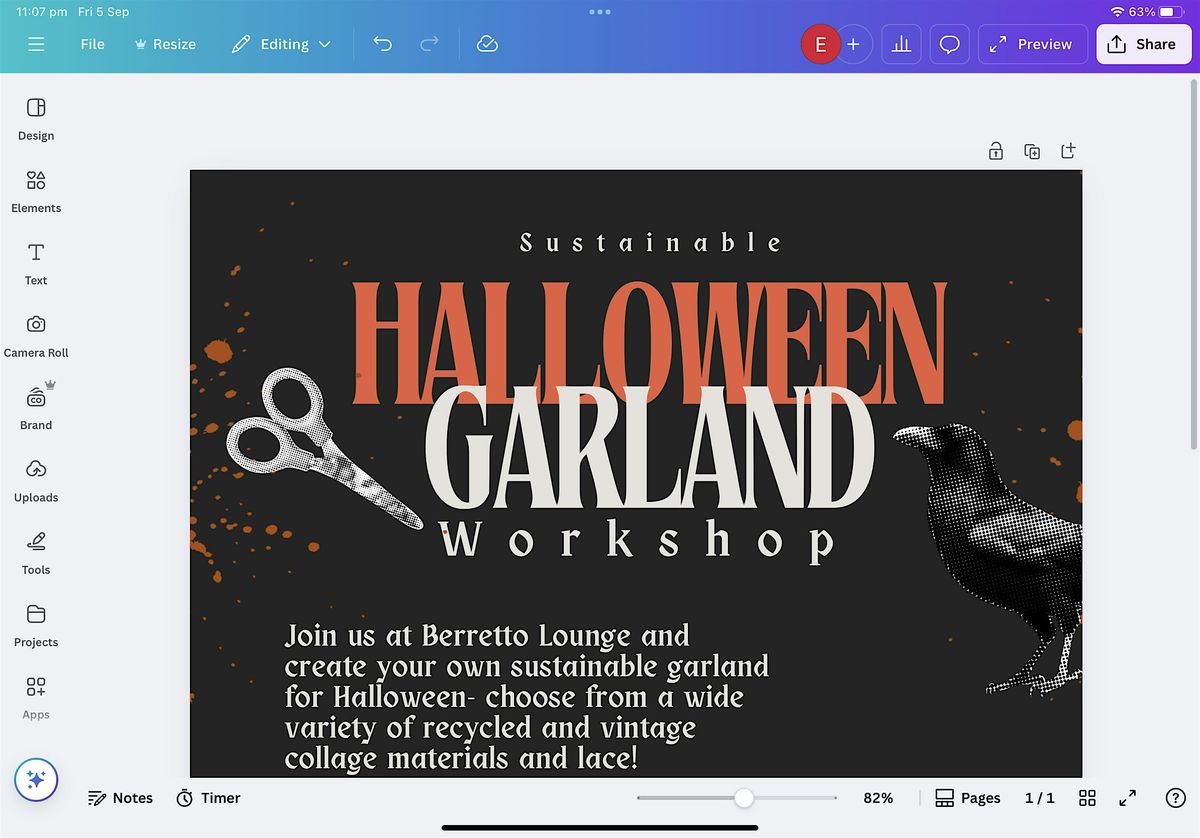Open the Design tab
Image resolution: width=1200 pixels, height=838 pixels.
(36, 118)
